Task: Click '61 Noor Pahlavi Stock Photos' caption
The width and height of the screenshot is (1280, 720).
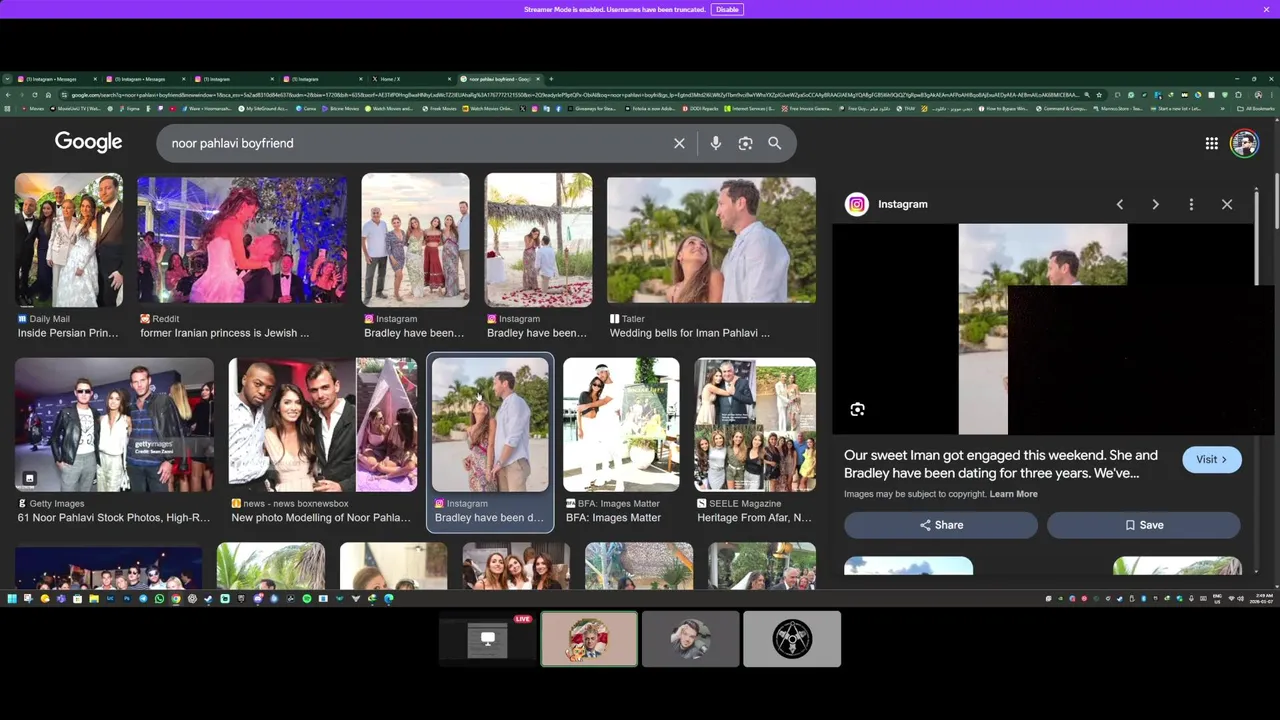Action: click(114, 518)
